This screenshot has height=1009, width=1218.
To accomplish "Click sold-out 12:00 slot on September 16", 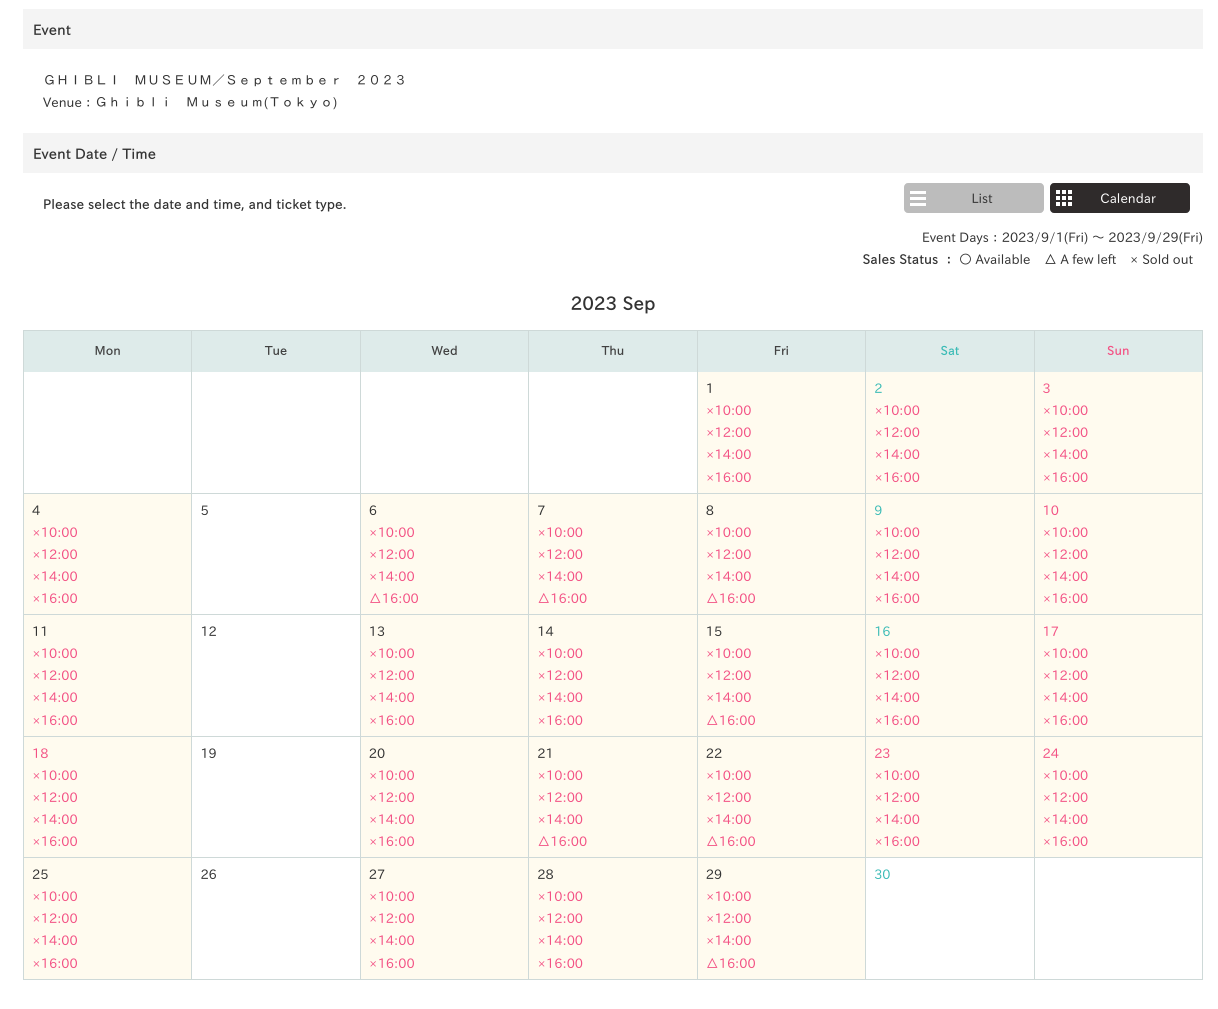I will (897, 675).
